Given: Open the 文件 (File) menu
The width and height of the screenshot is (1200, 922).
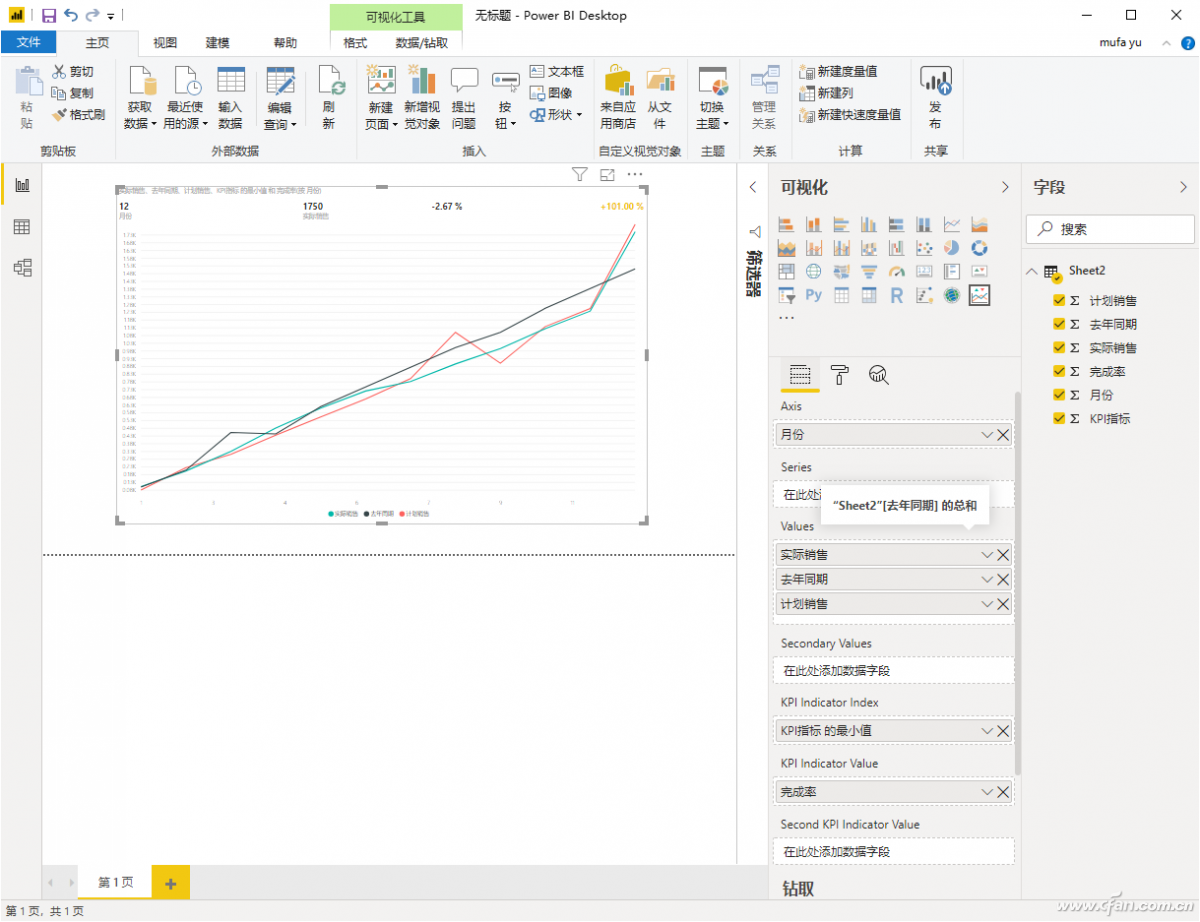Looking at the screenshot, I should pos(28,43).
